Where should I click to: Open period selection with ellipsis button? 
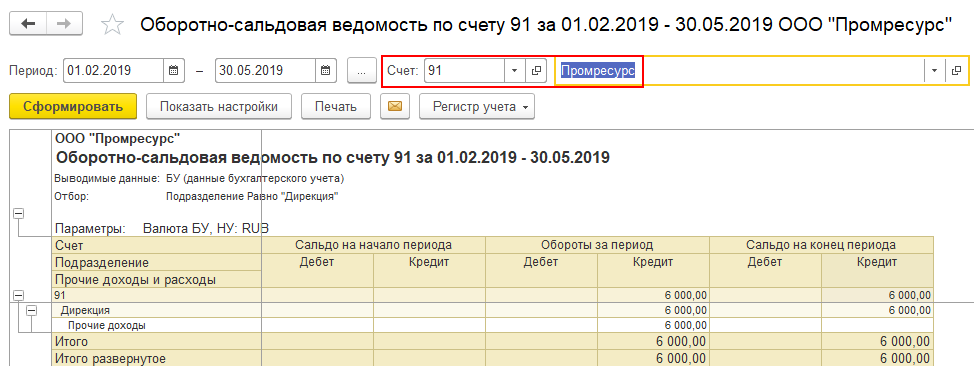[x=362, y=71]
